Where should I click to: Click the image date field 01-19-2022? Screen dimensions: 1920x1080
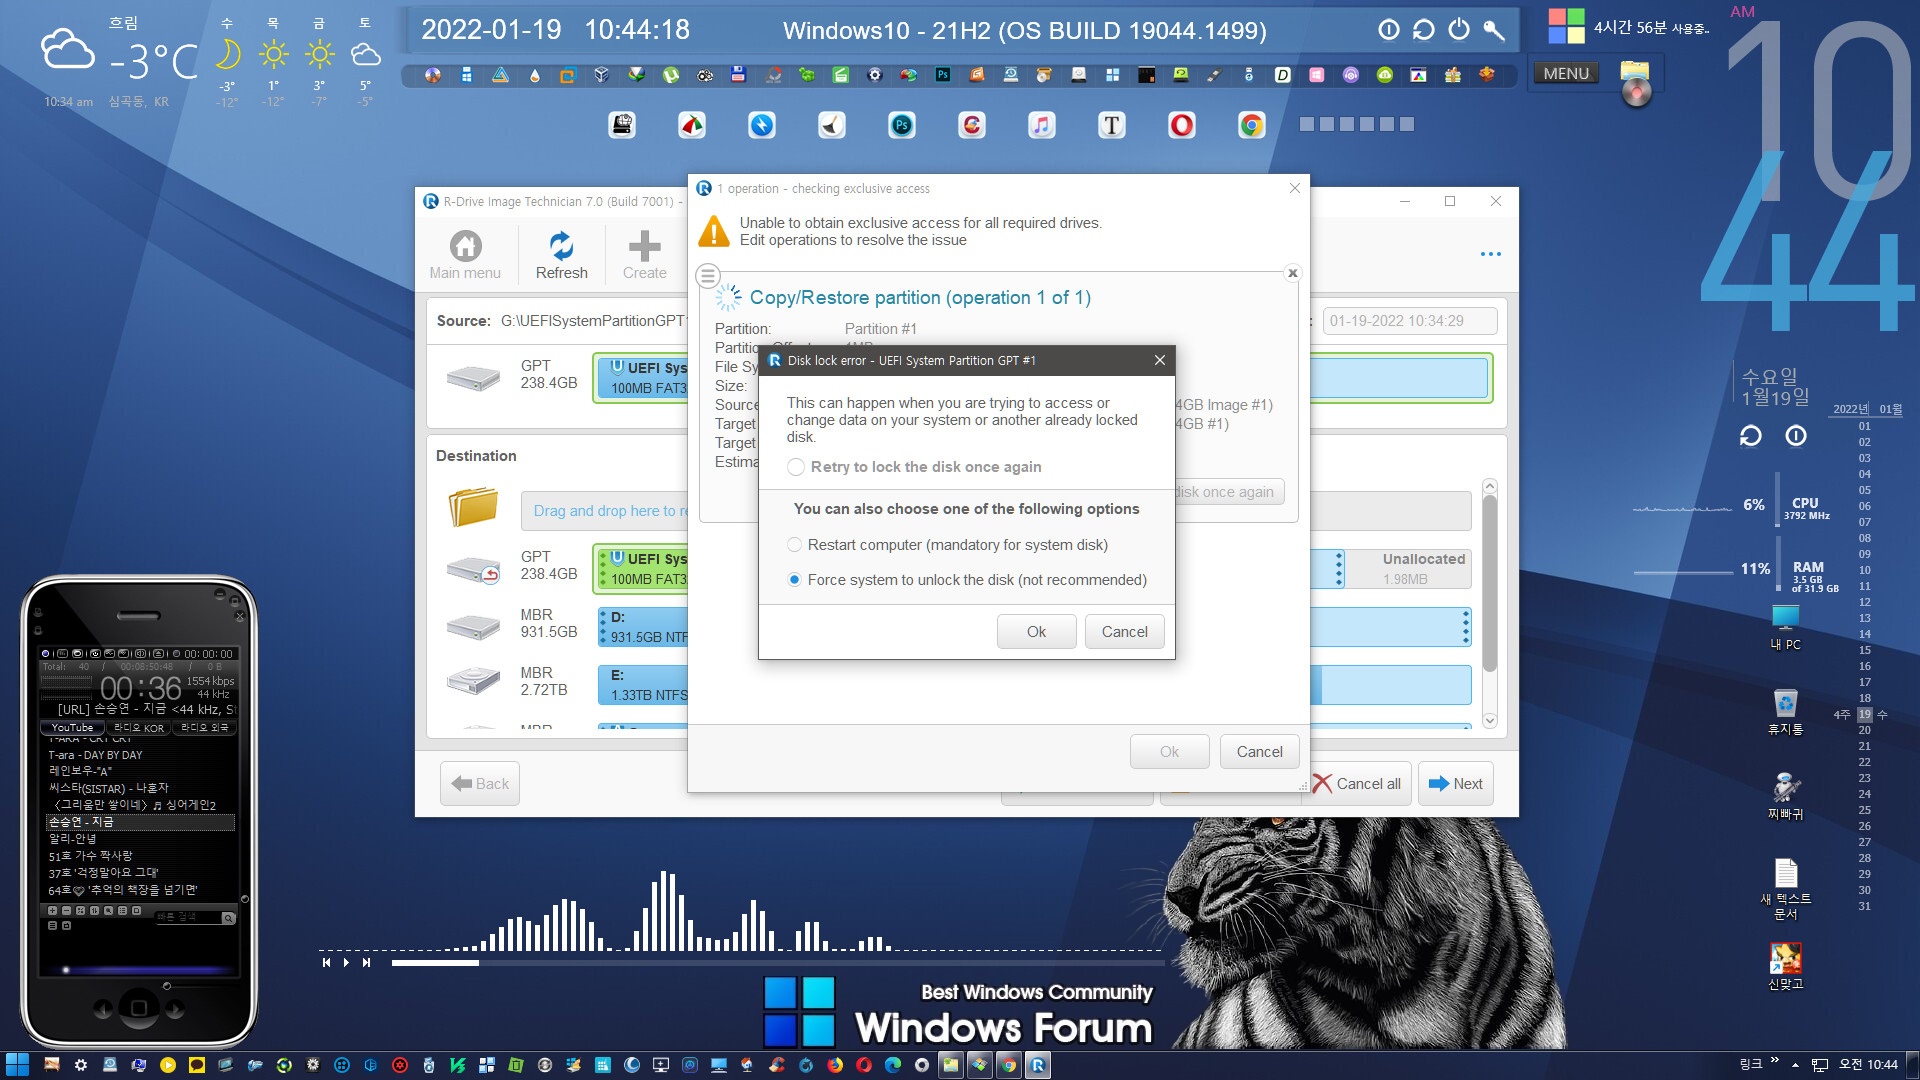pyautogui.click(x=1410, y=321)
